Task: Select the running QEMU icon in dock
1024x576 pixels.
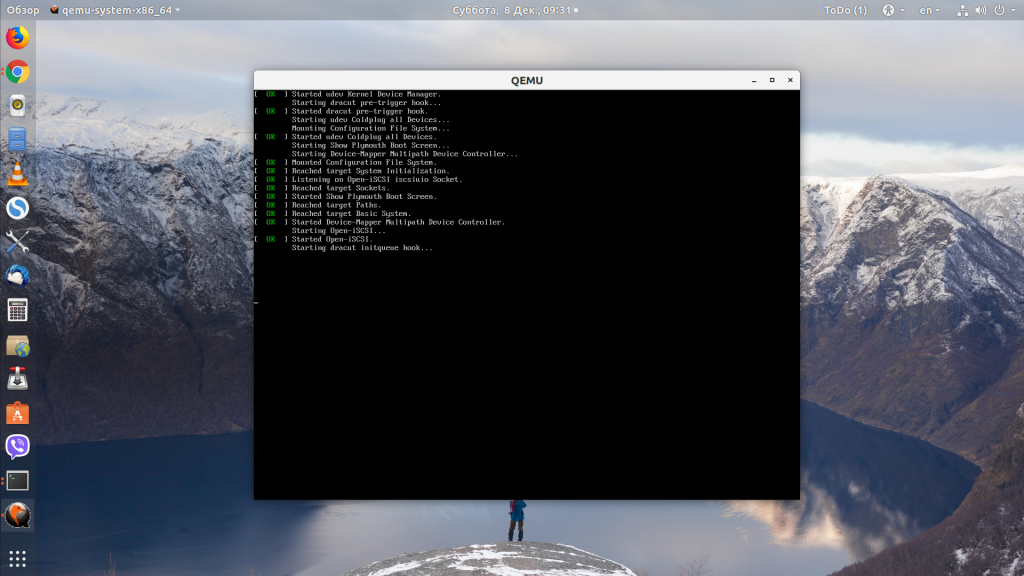Action: pos(18,515)
